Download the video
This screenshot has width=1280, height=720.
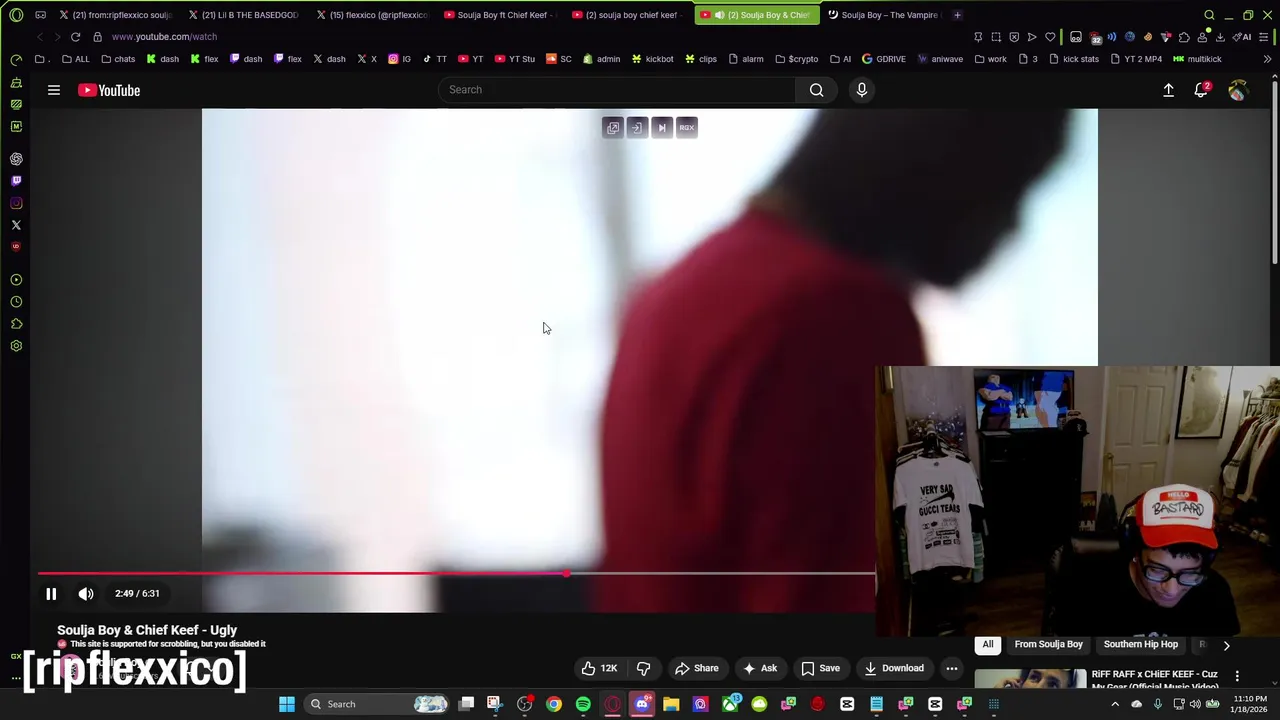tap(893, 668)
